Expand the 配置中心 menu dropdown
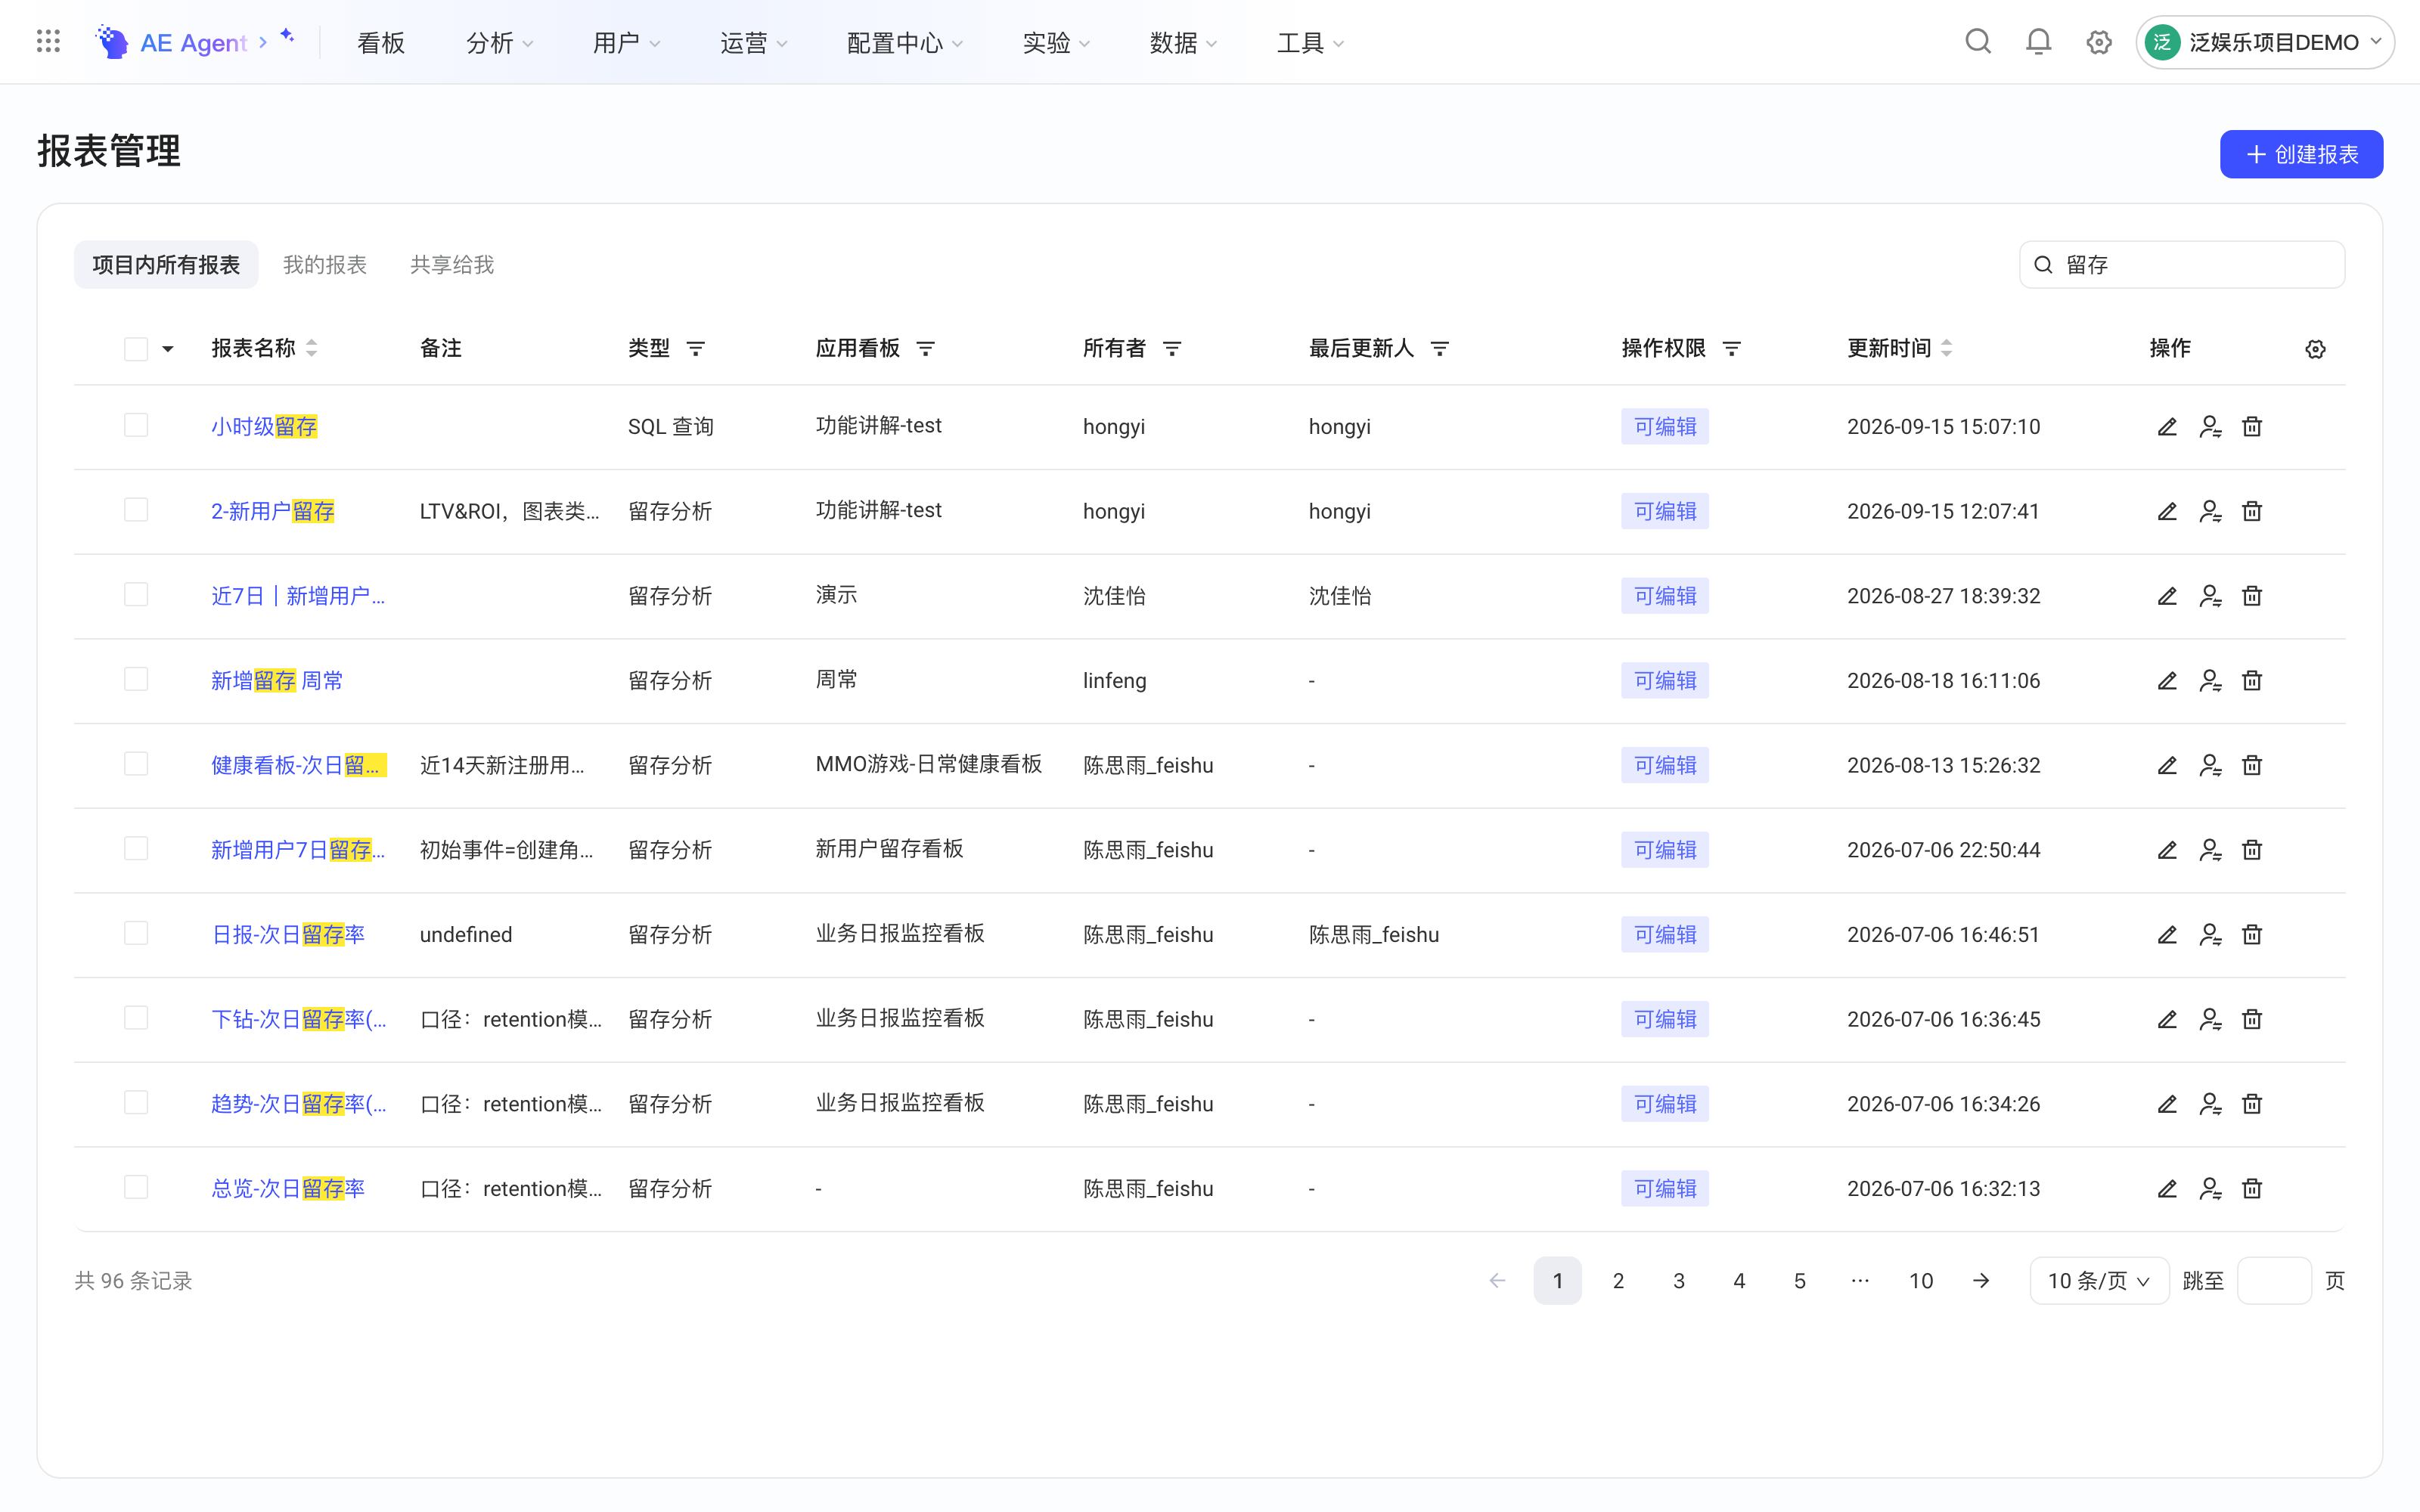The width and height of the screenshot is (2420, 1512). tap(904, 43)
